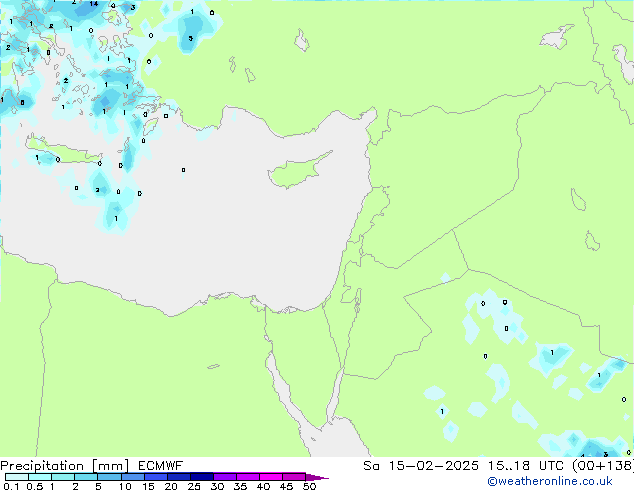Click the 'ECMWF' model label
This screenshot has height=490, width=634.
[x=161, y=466]
